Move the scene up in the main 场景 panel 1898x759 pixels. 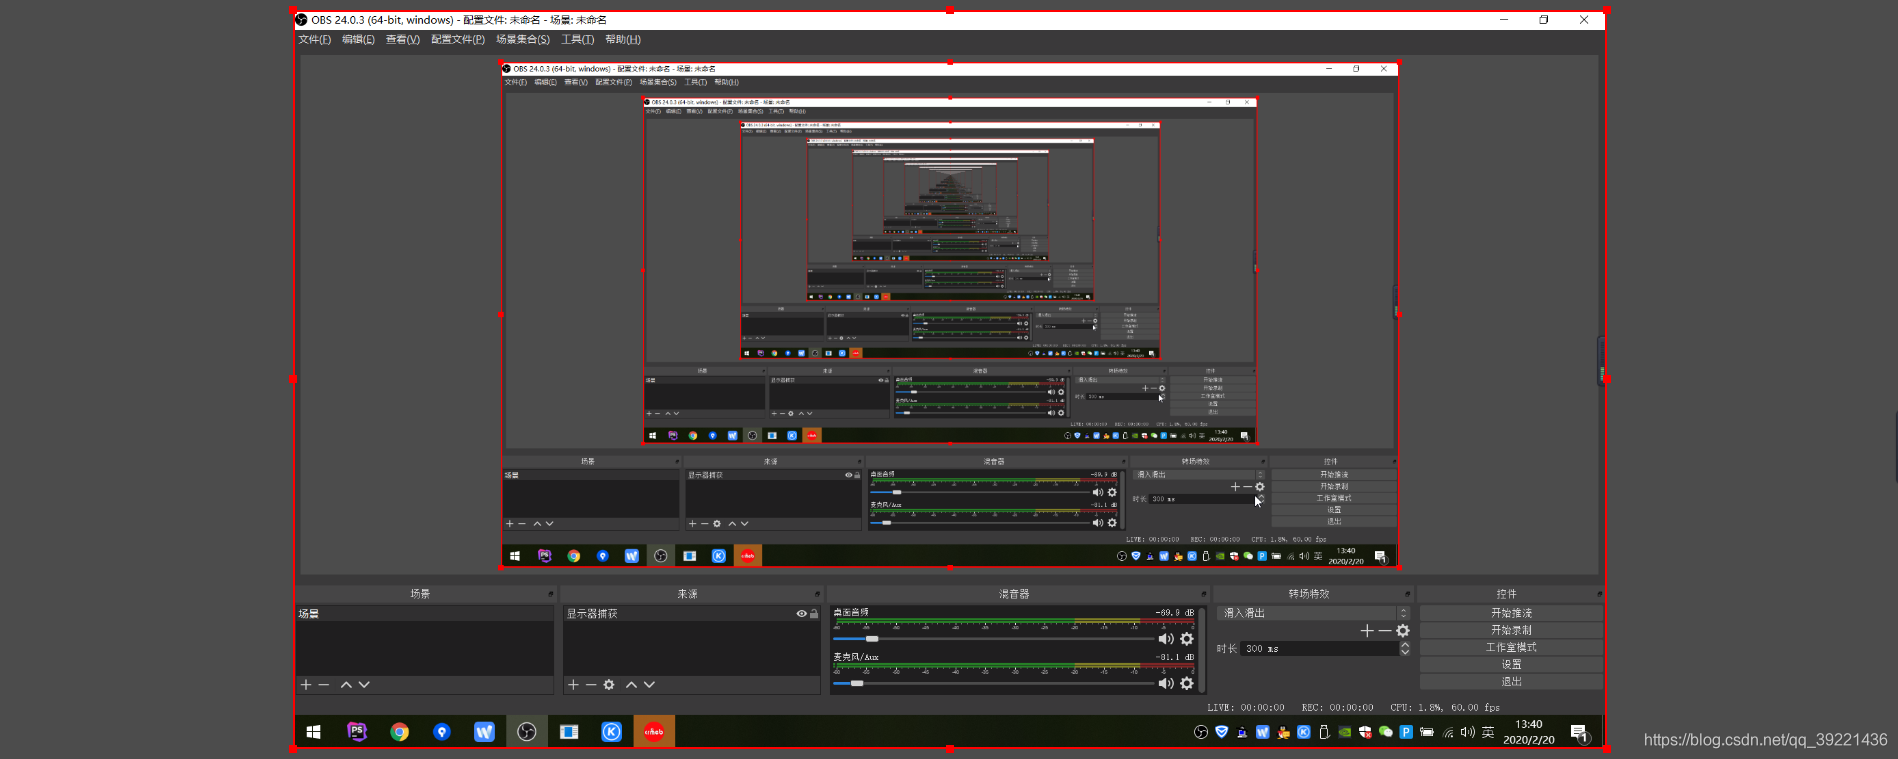[346, 685]
